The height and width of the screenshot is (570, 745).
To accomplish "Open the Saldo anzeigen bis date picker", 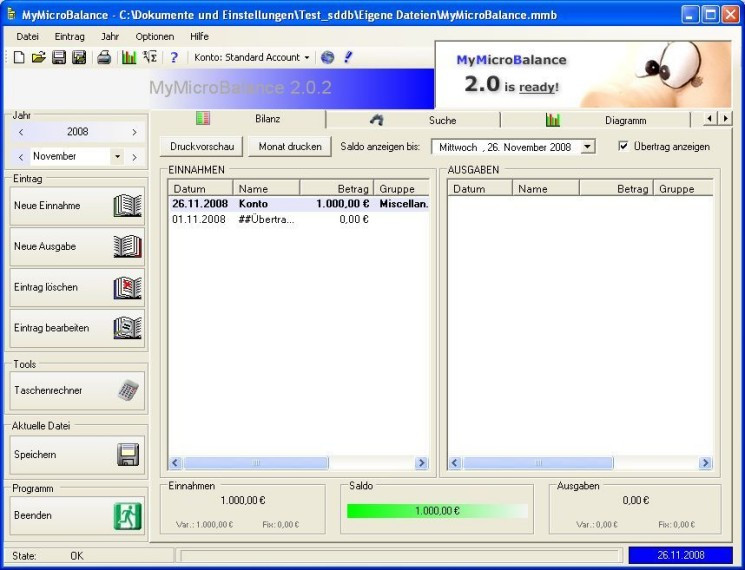I will click(587, 147).
